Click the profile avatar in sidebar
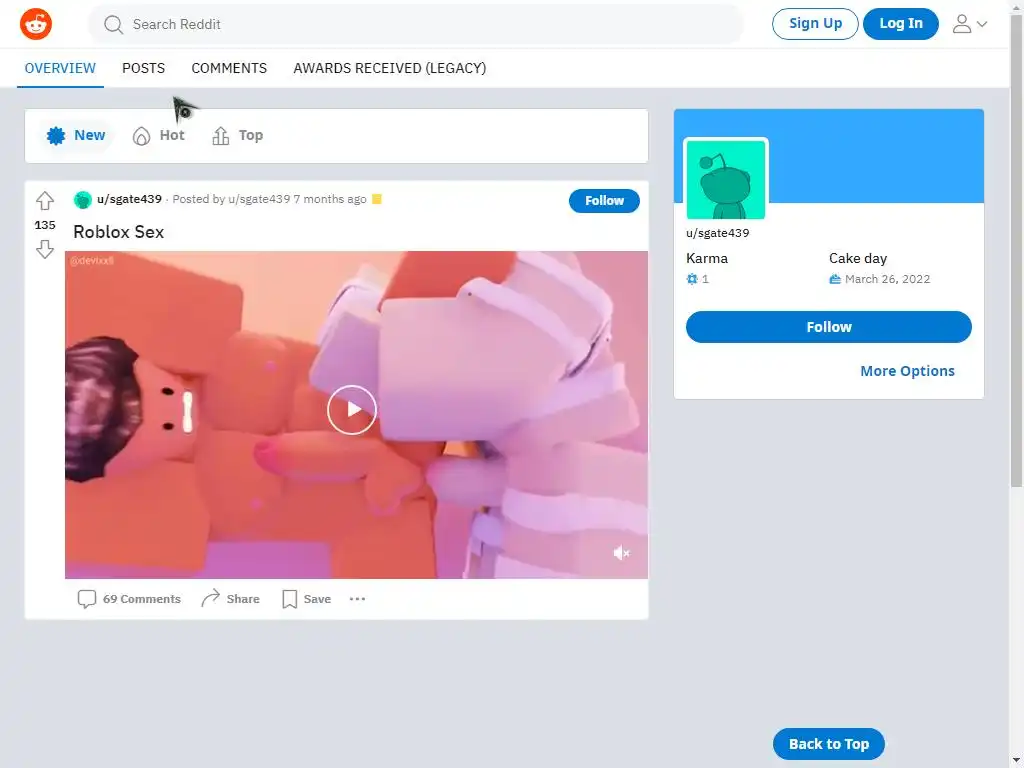The image size is (1024, 768). 726,180
